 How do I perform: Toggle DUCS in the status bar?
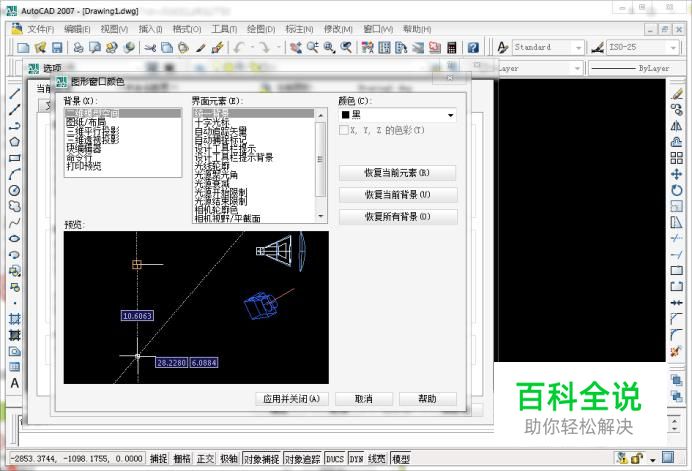tap(335, 459)
